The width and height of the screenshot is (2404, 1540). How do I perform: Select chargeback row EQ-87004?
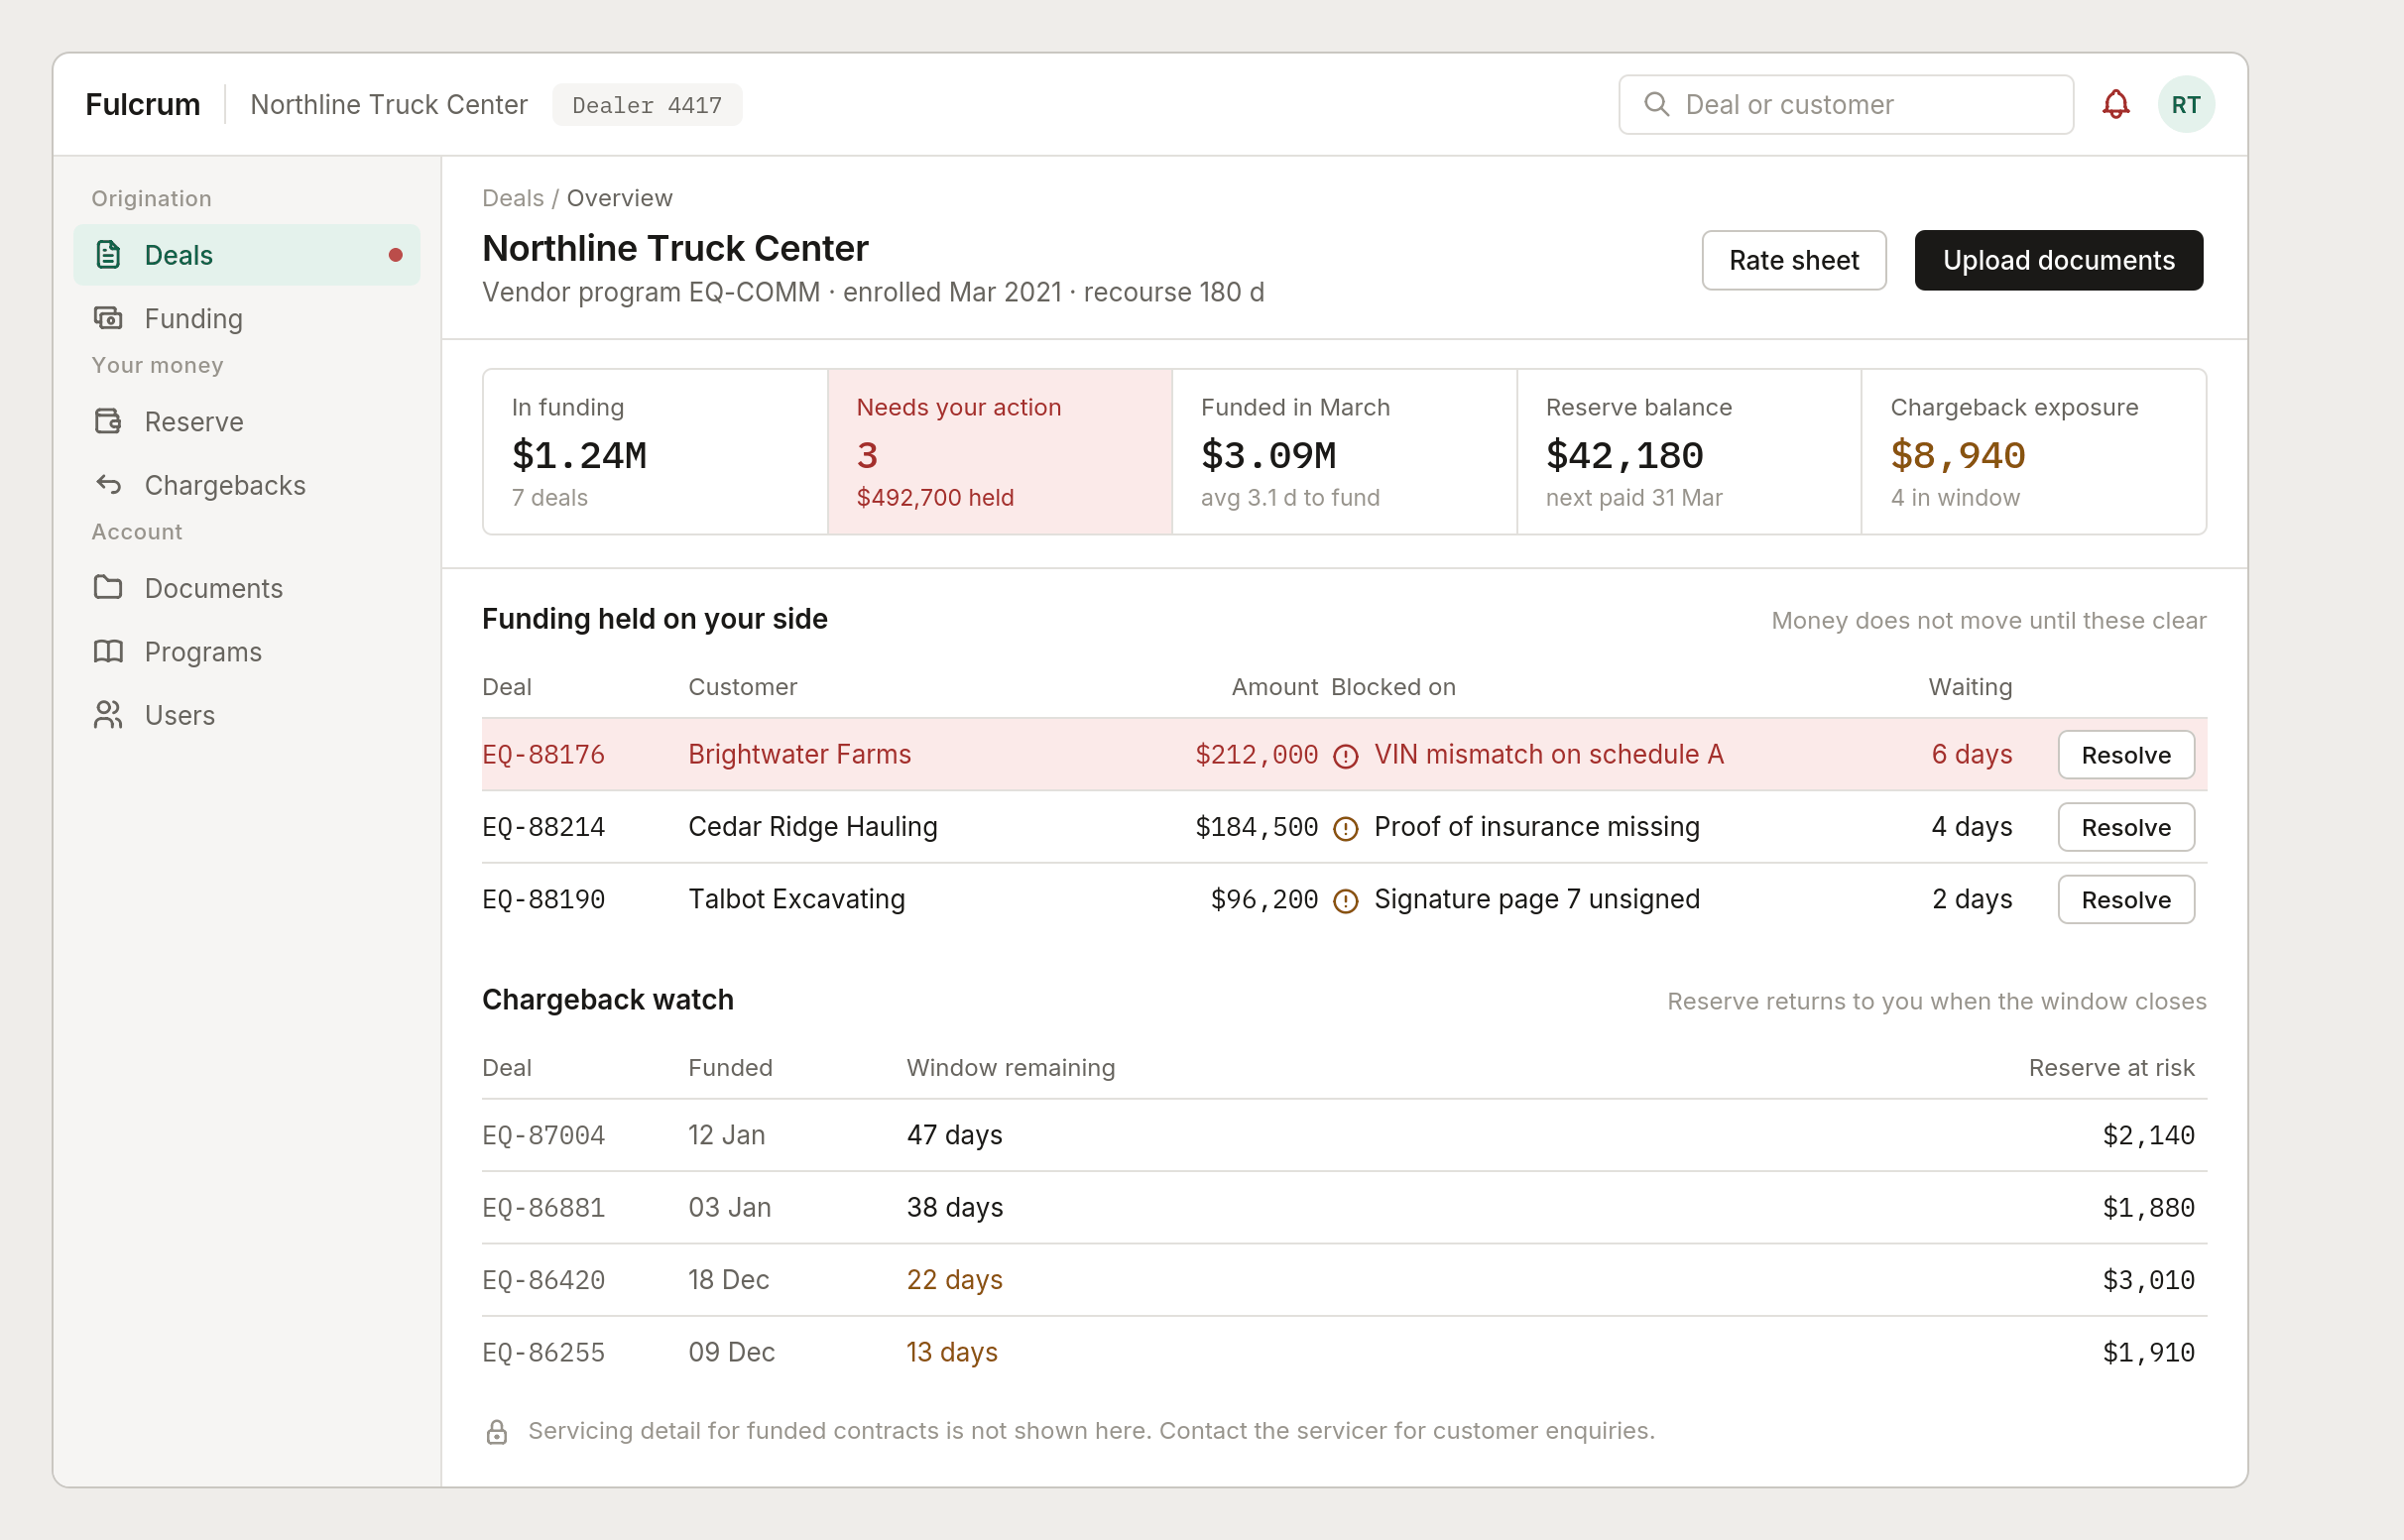point(1344,1136)
